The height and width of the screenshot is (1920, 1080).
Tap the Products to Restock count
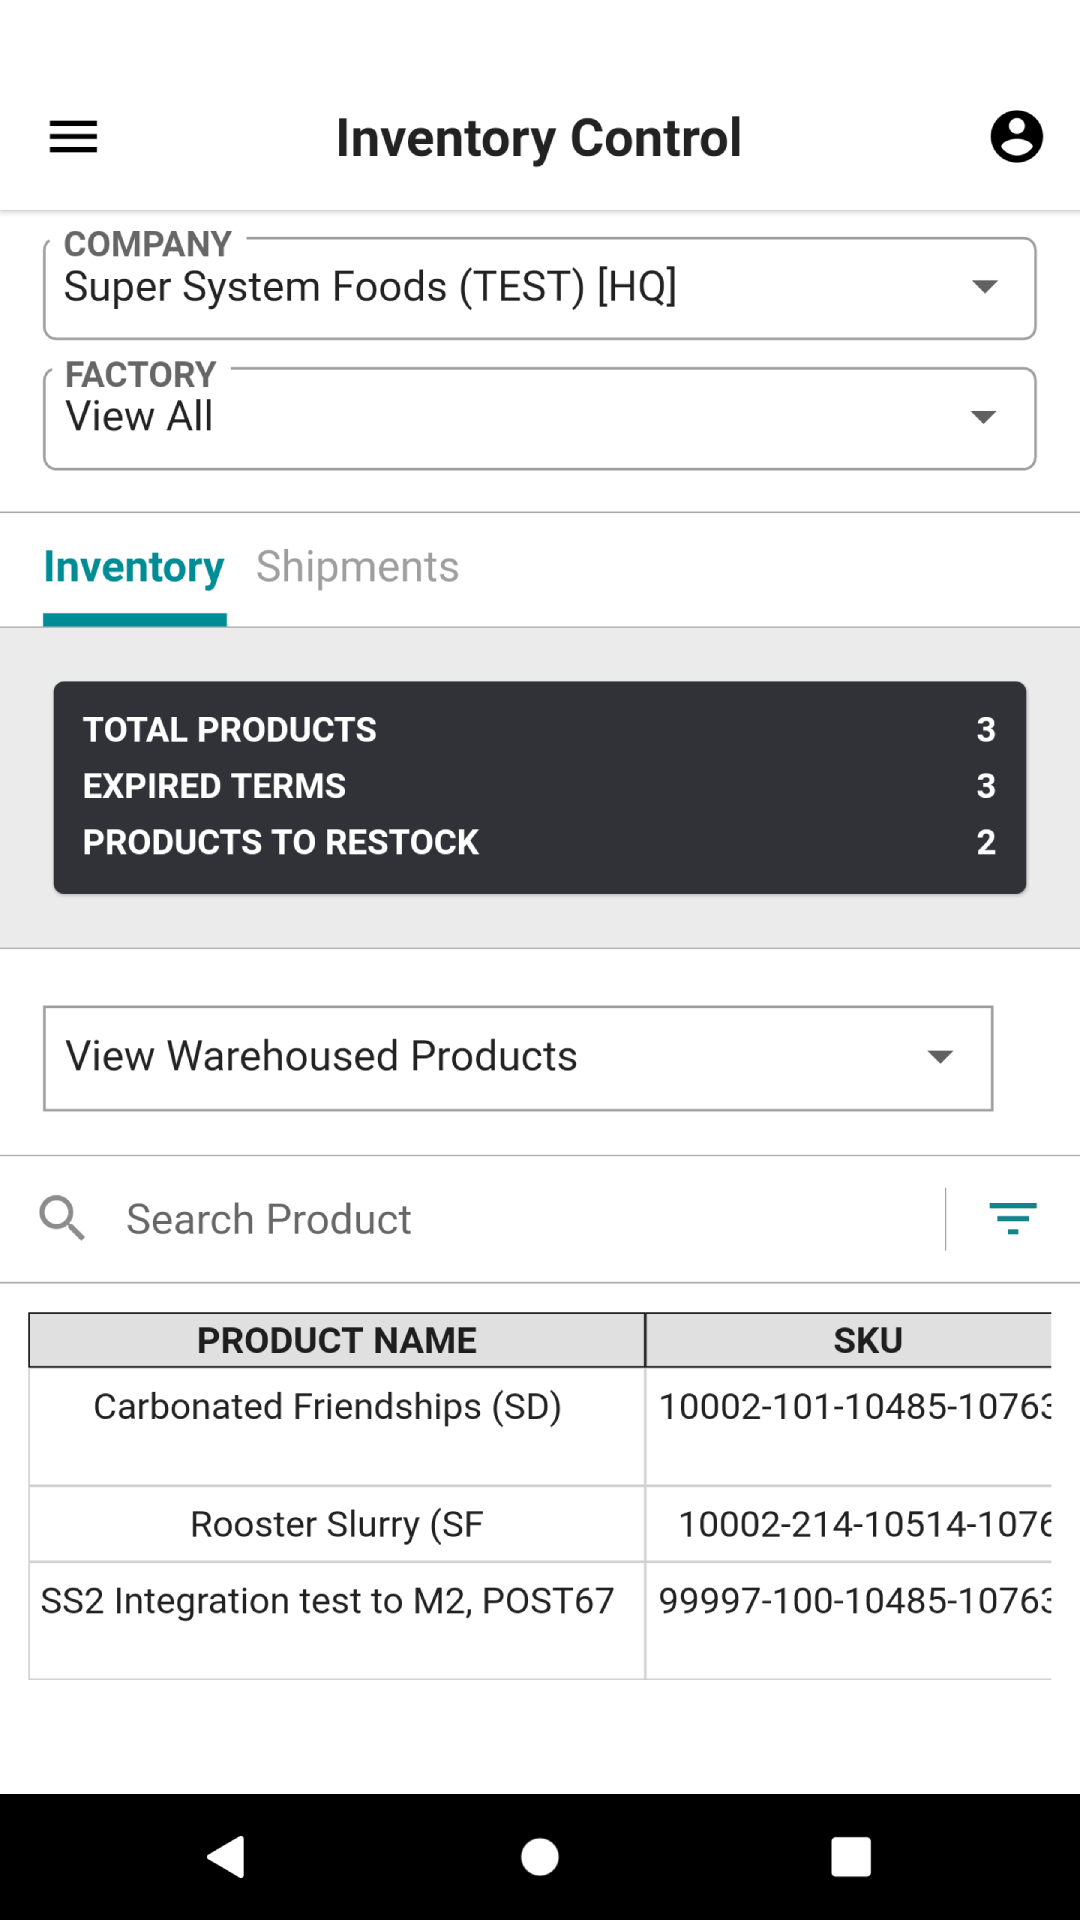(986, 842)
